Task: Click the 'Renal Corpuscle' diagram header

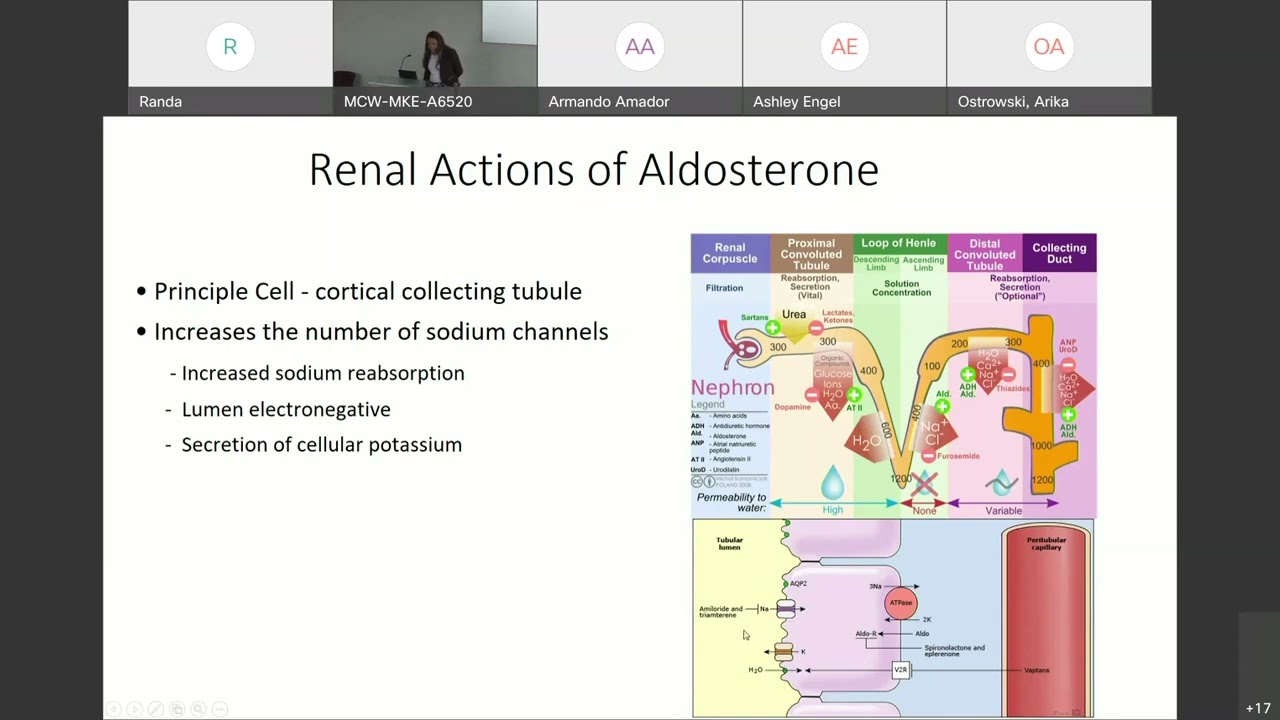Action: coord(730,254)
